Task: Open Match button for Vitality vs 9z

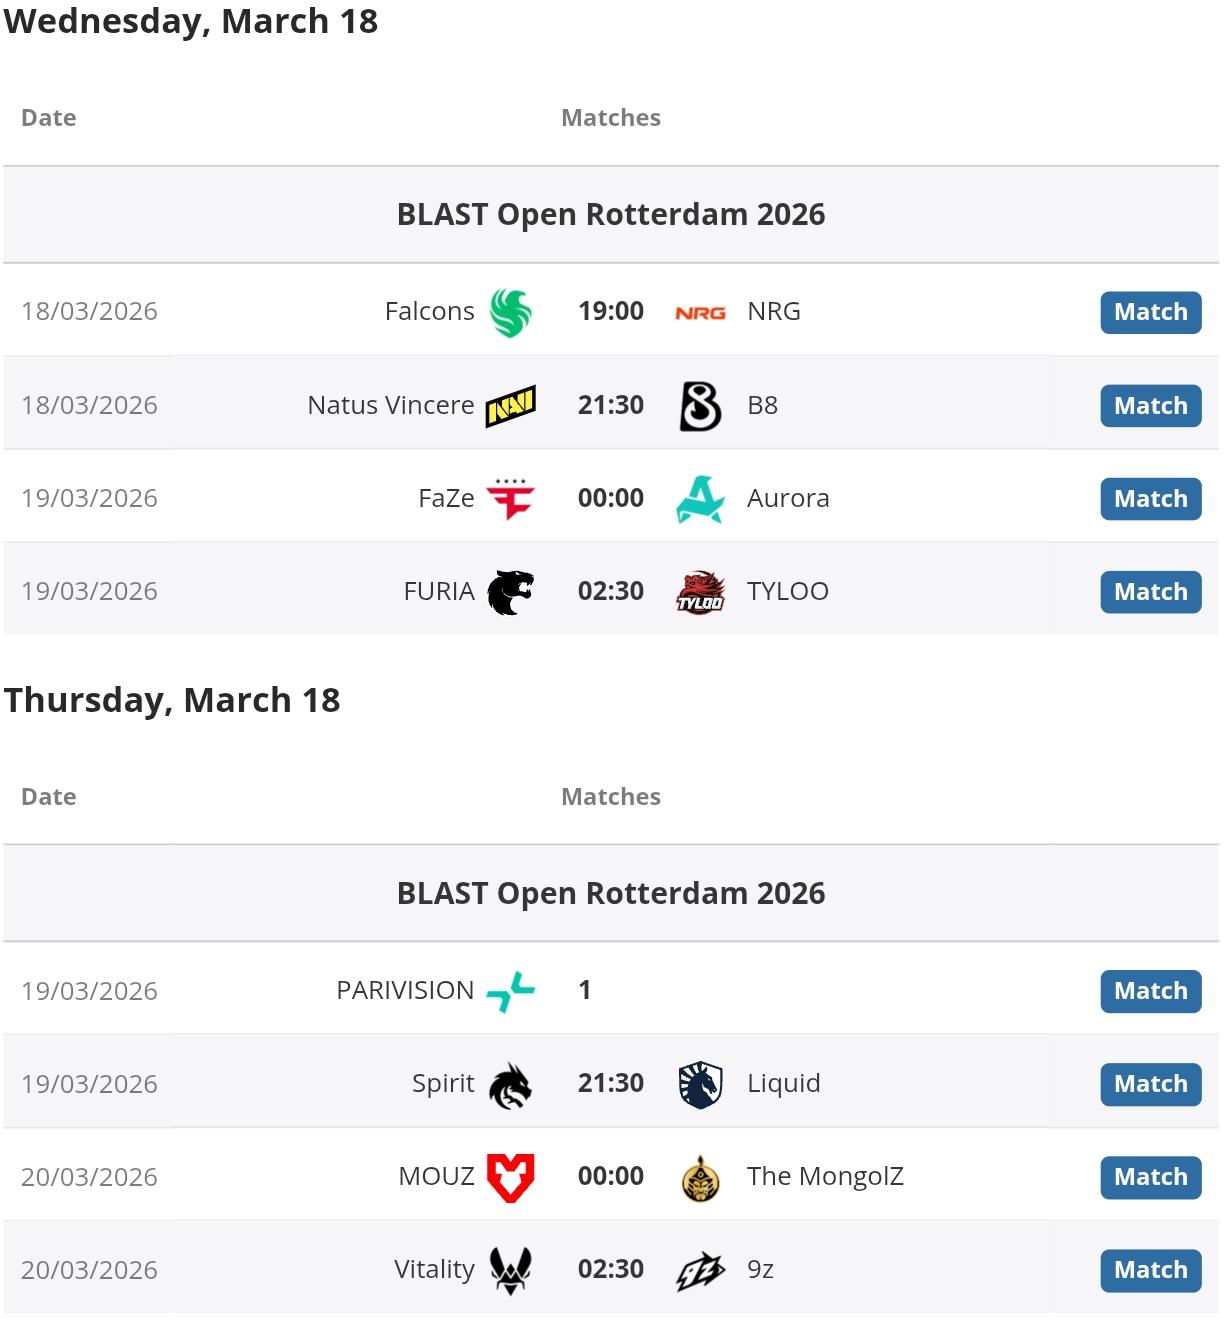Action: pyautogui.click(x=1150, y=1270)
